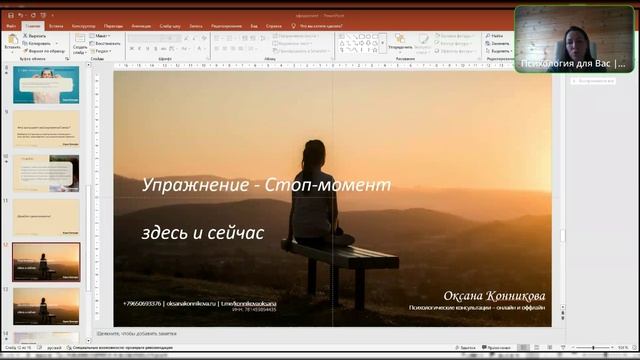Click the Примечания comments button in status bar
The image size is (640, 360).
point(496,348)
